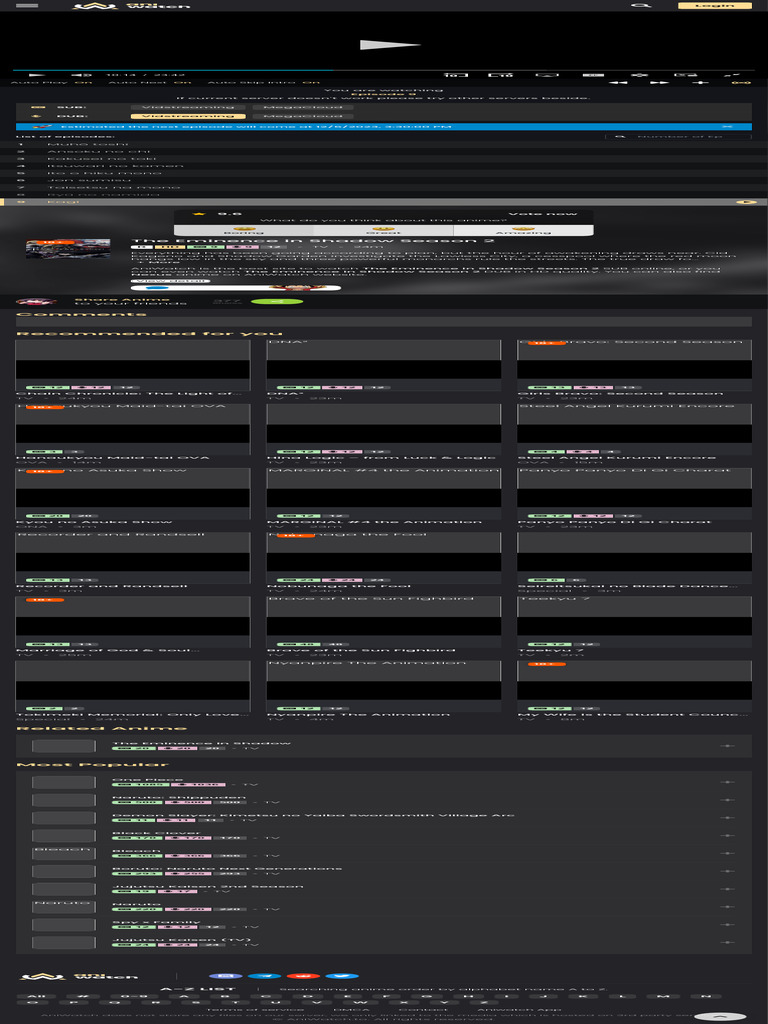Click the Boring rating emoji

coord(242,229)
